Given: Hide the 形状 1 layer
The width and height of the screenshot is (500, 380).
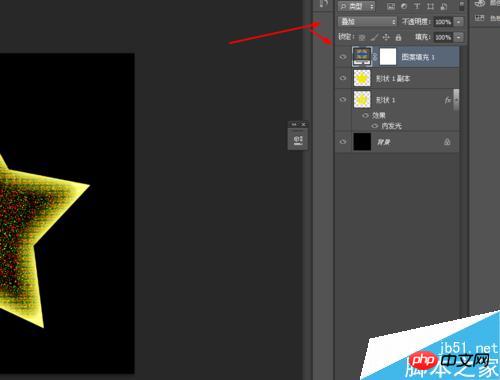Looking at the screenshot, I should click(x=343, y=99).
